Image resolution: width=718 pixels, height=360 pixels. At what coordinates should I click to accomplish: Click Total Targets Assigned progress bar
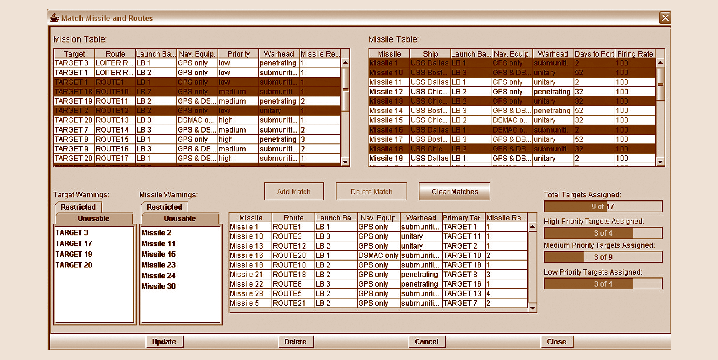tap(603, 207)
